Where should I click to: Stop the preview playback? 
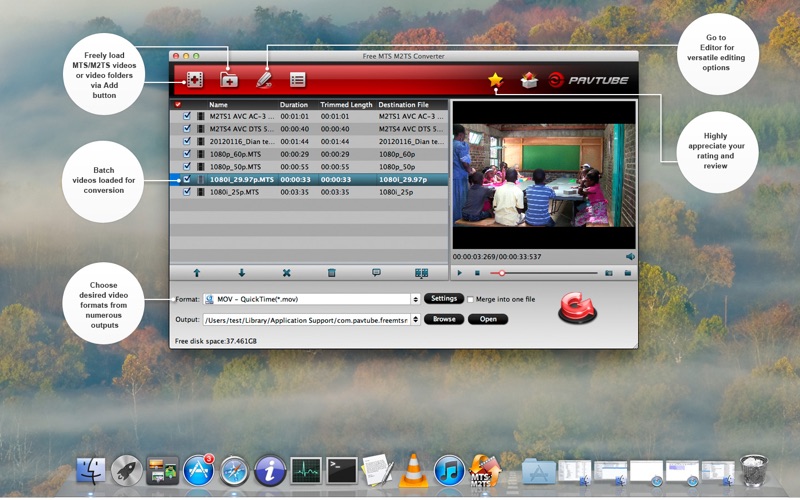pyautogui.click(x=477, y=273)
